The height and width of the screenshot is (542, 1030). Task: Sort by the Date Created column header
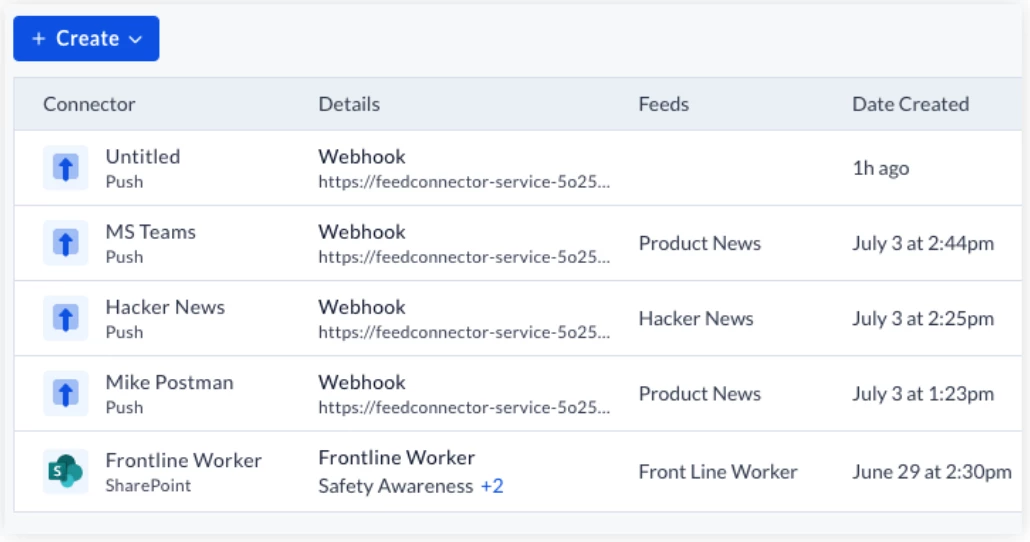(910, 104)
